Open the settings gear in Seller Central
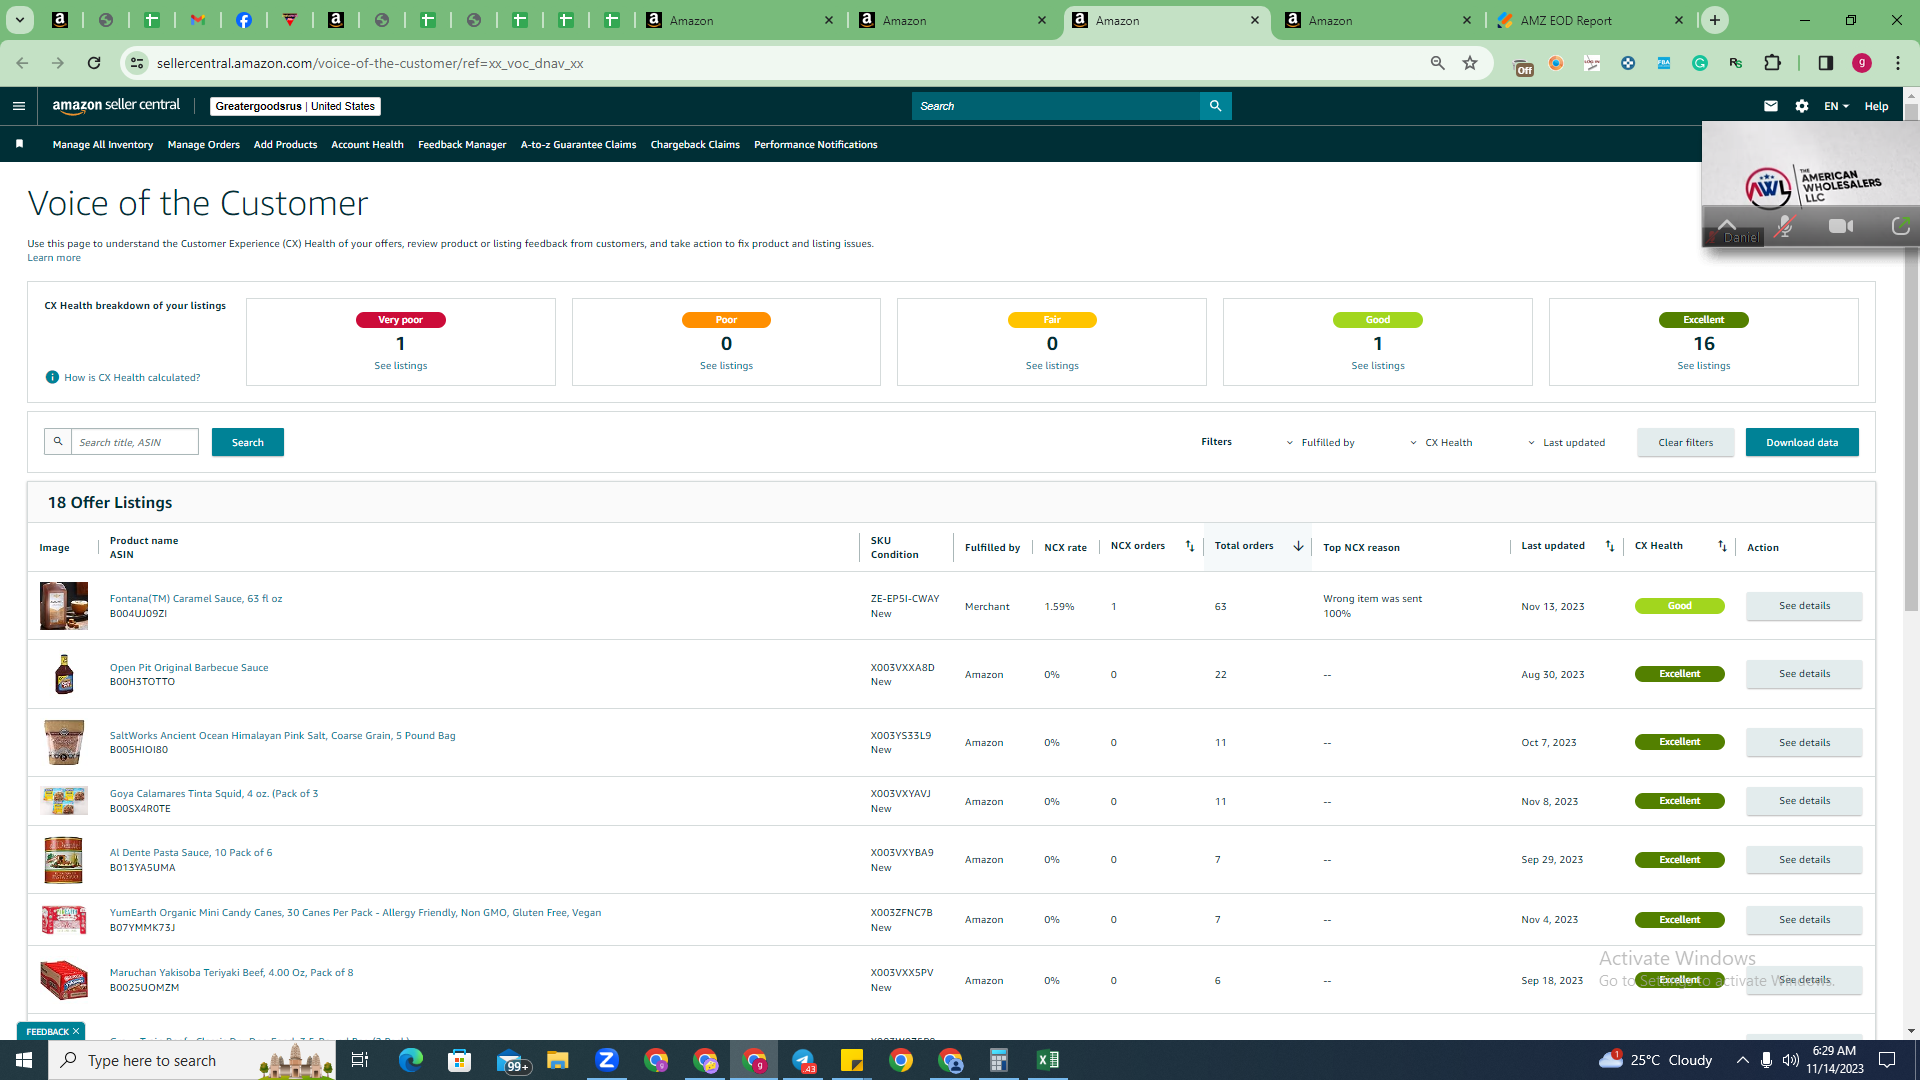The width and height of the screenshot is (1920, 1080). pos(1801,106)
